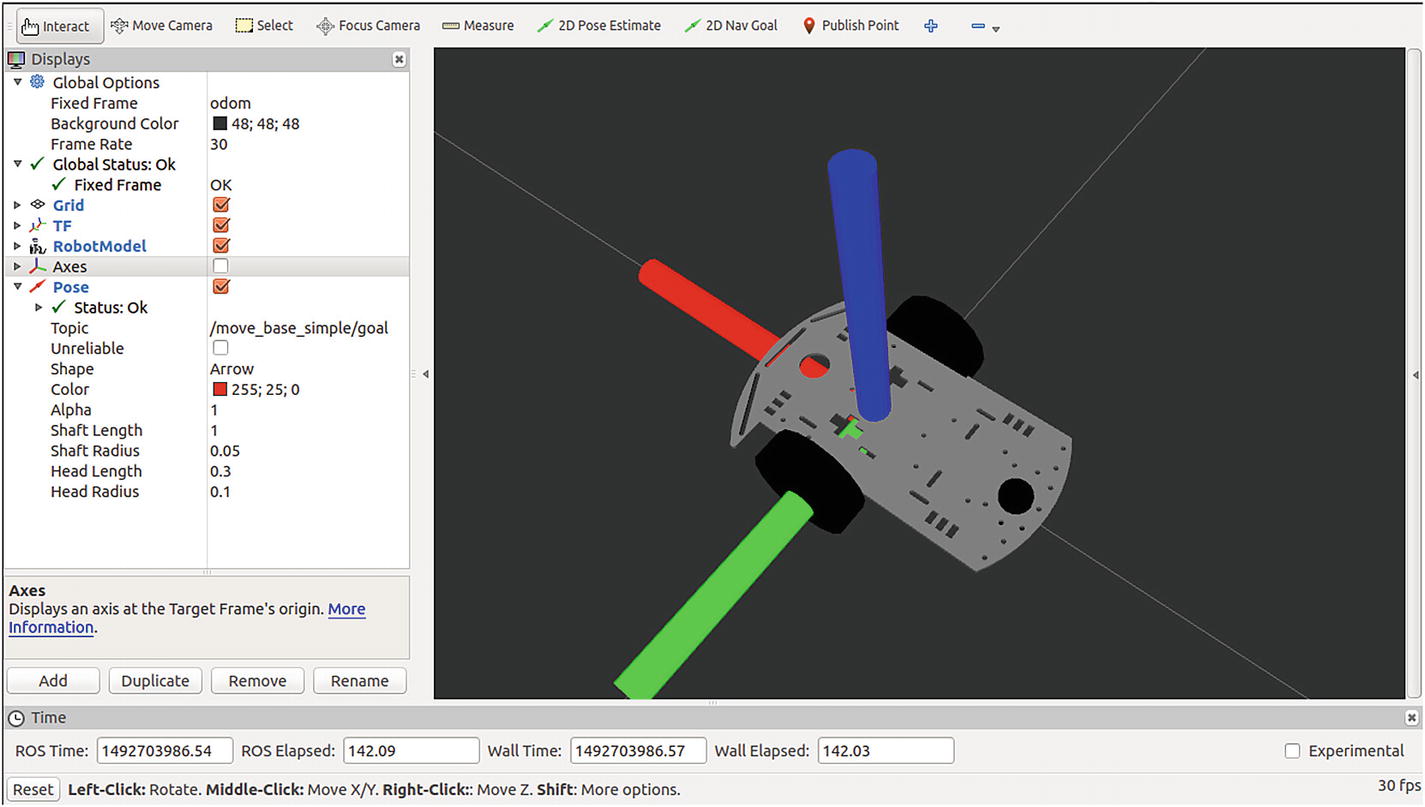Open the minus remove-tool dropdown

pyautogui.click(x=985, y=27)
